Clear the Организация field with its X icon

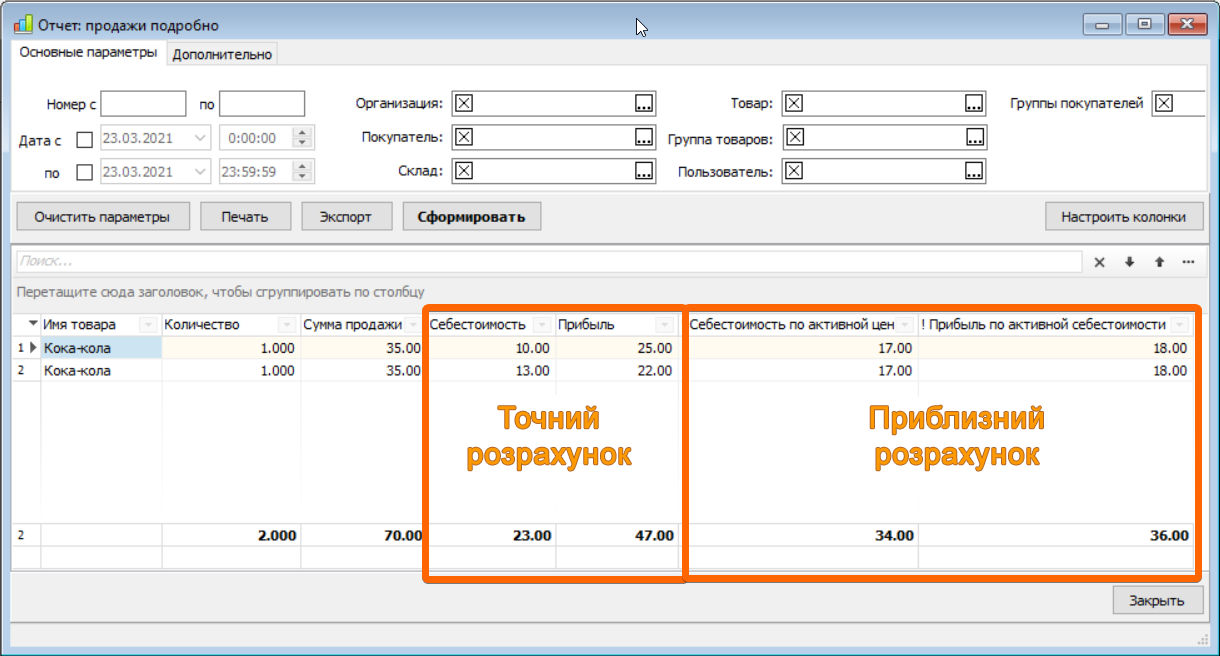pos(464,103)
